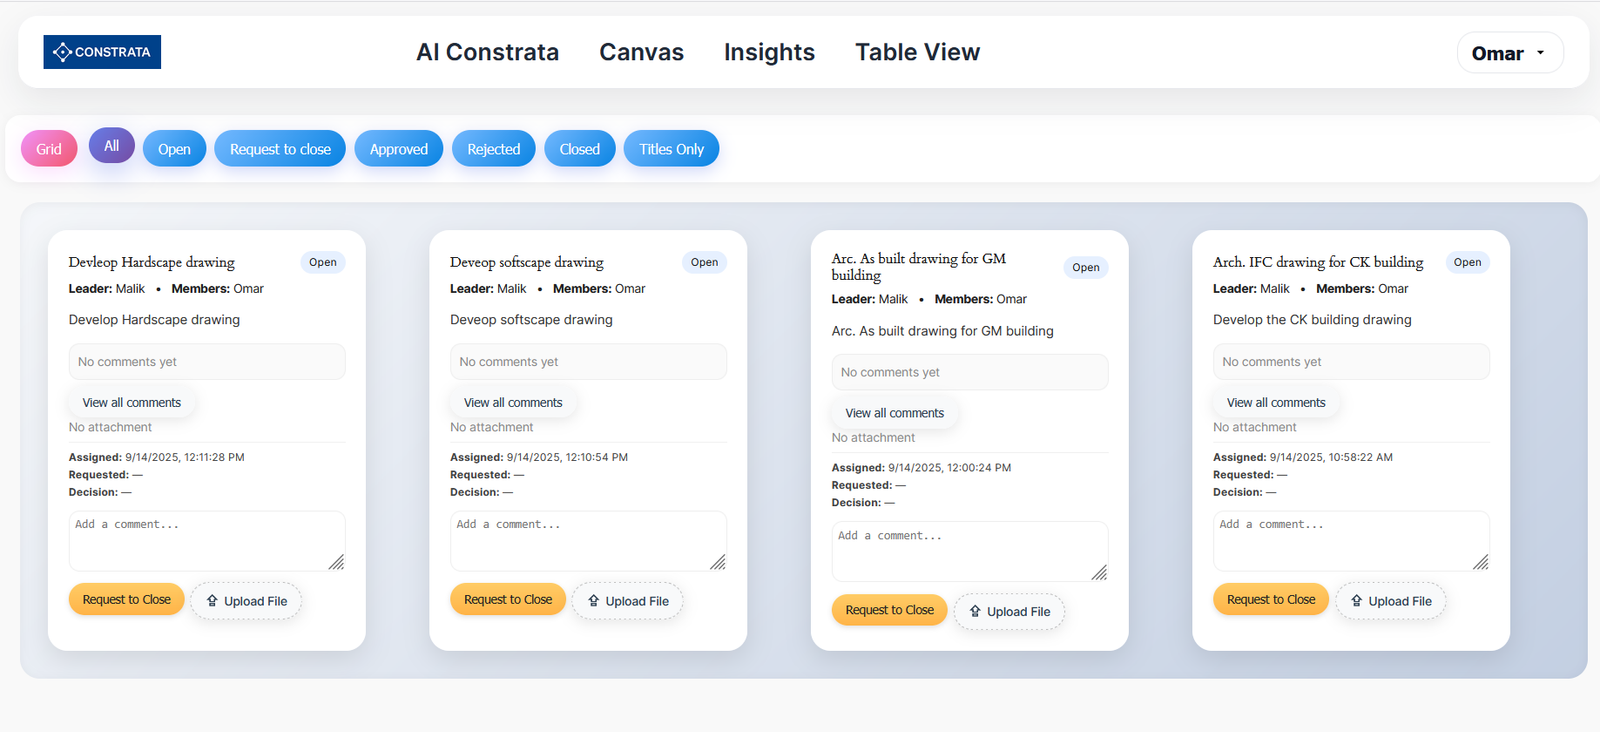Viewport: 1600px width, 732px height.
Task: Upload file on Deveop softscape drawing card
Action: point(627,601)
